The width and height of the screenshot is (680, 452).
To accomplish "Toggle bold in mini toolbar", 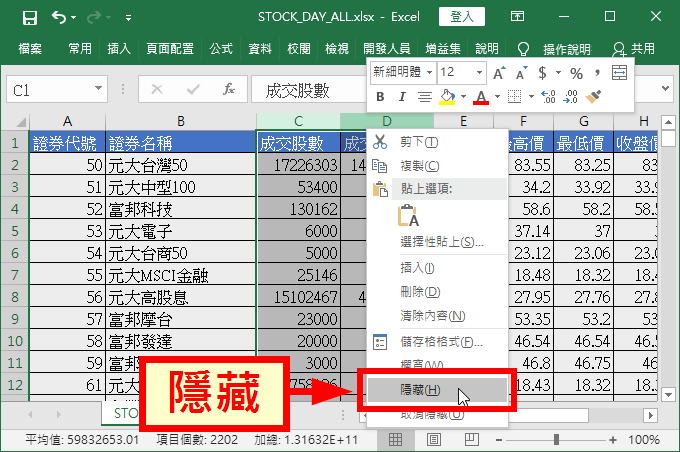I will click(x=380, y=97).
